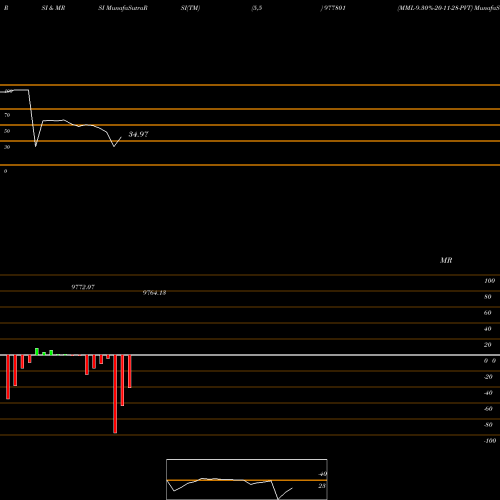Click the -100 label on MR axis
The height and width of the screenshot is (500, 500).
(490, 441)
